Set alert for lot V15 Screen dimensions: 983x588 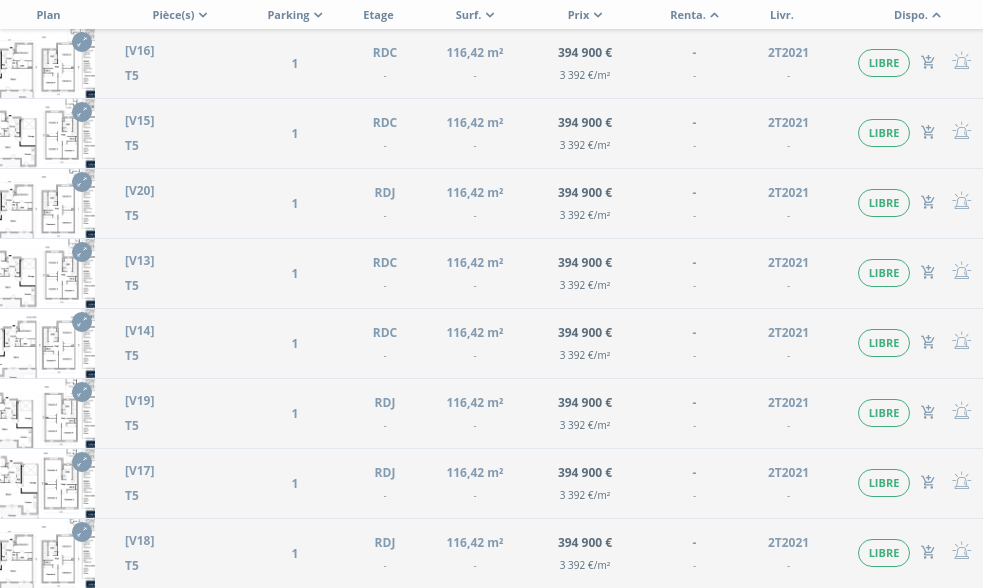click(961, 132)
